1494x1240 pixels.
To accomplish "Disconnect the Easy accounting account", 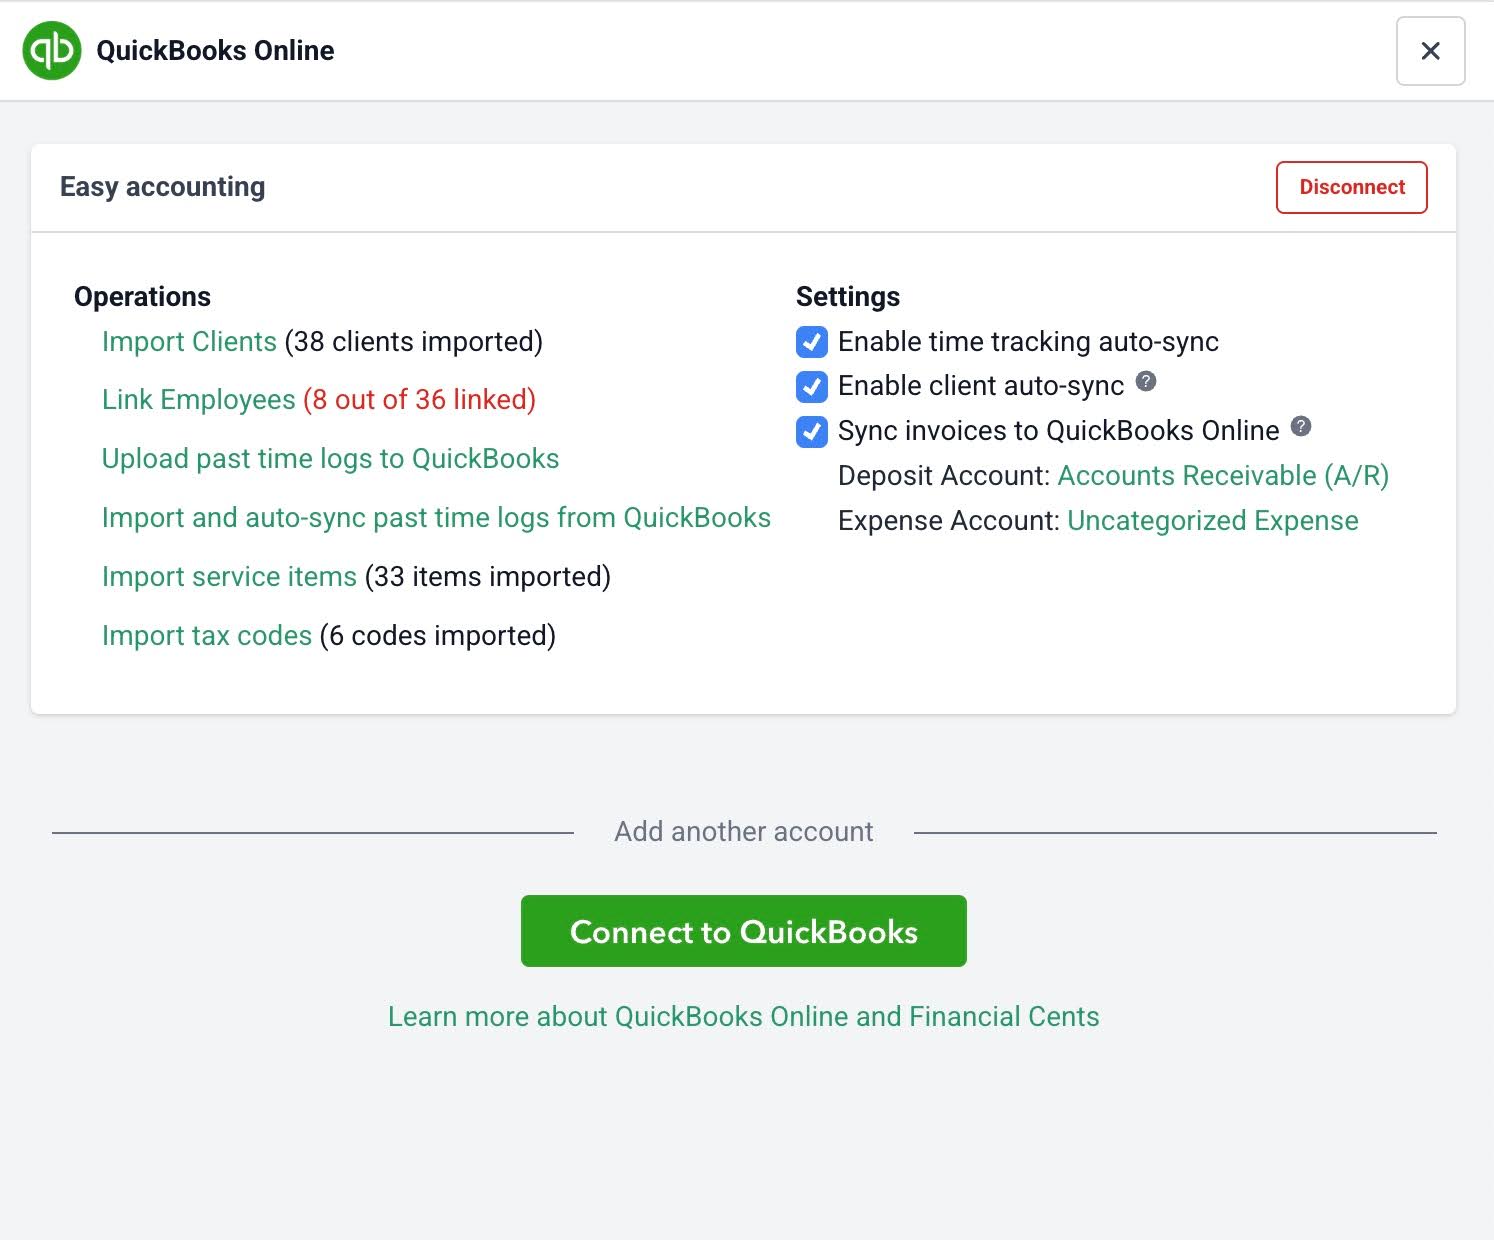I will [1351, 187].
